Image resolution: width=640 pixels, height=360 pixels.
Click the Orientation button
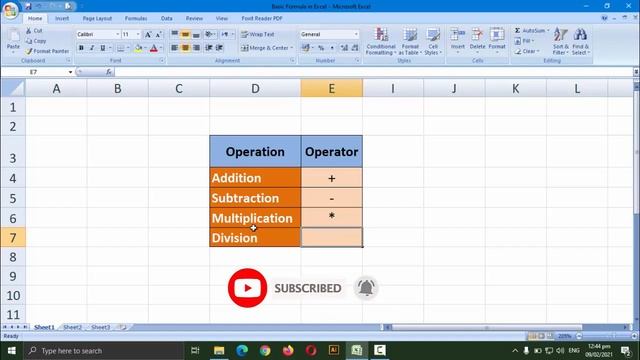click(x=210, y=35)
